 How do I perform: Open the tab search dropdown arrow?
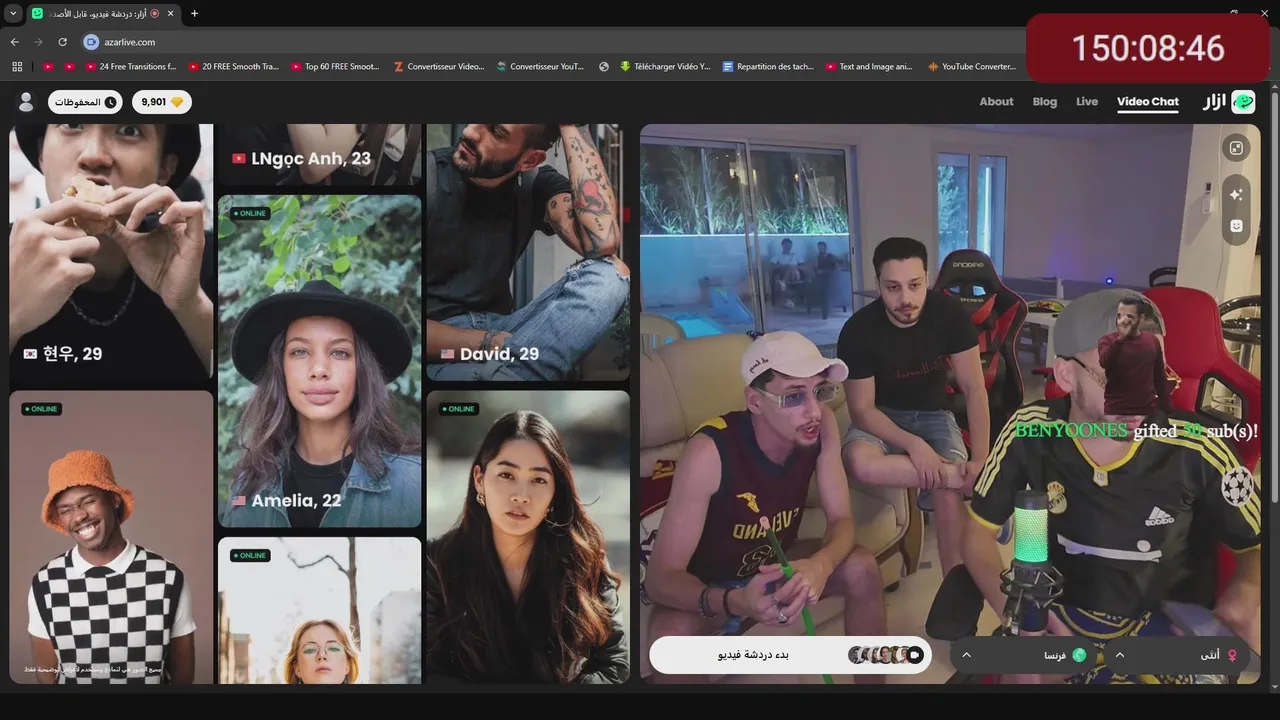click(13, 14)
